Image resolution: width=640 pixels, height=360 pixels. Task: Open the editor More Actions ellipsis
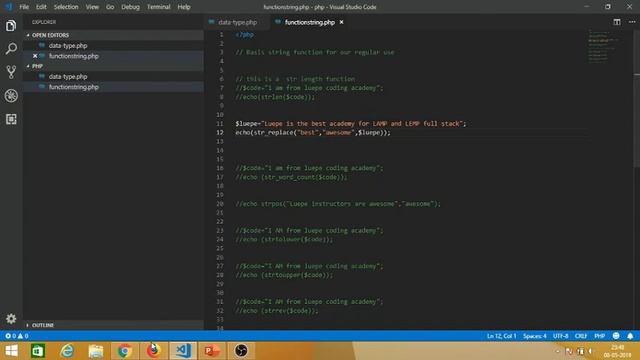[x=632, y=22]
